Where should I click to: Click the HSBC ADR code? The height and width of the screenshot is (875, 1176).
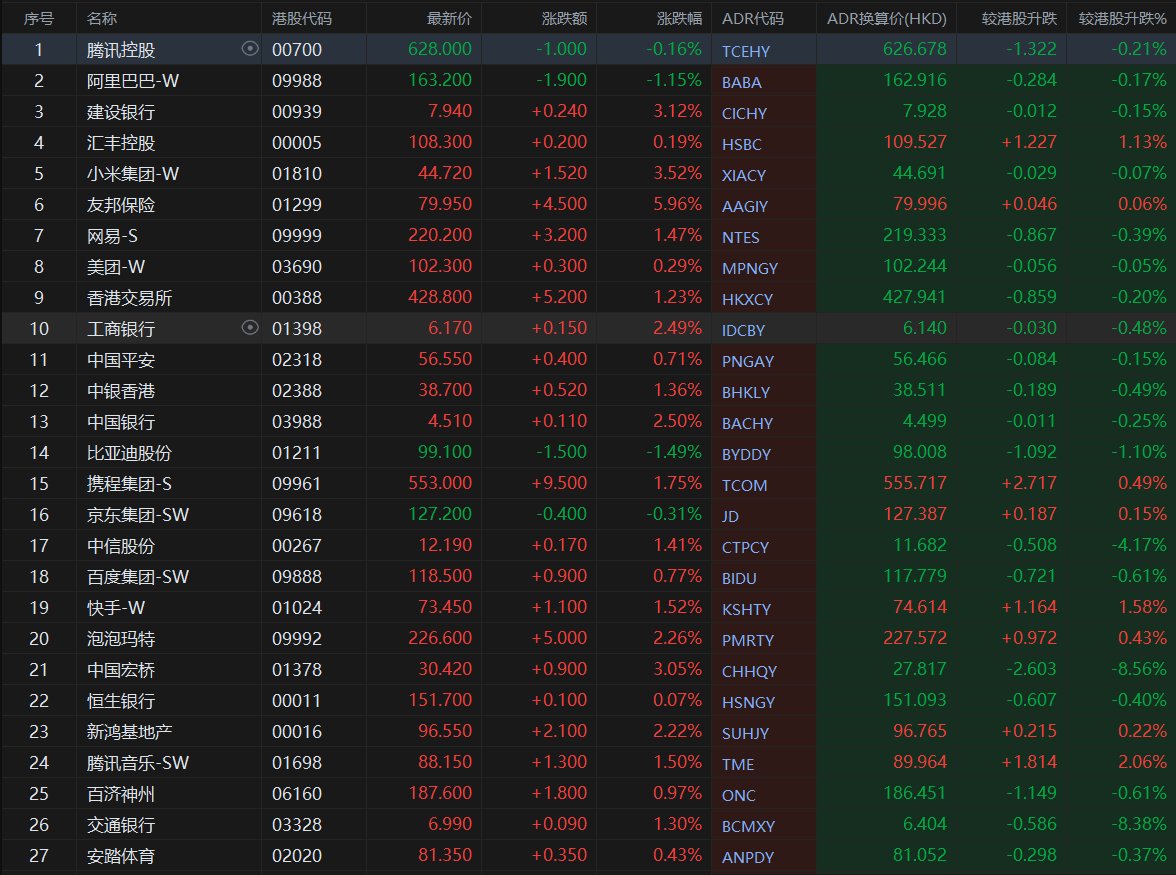tap(741, 144)
